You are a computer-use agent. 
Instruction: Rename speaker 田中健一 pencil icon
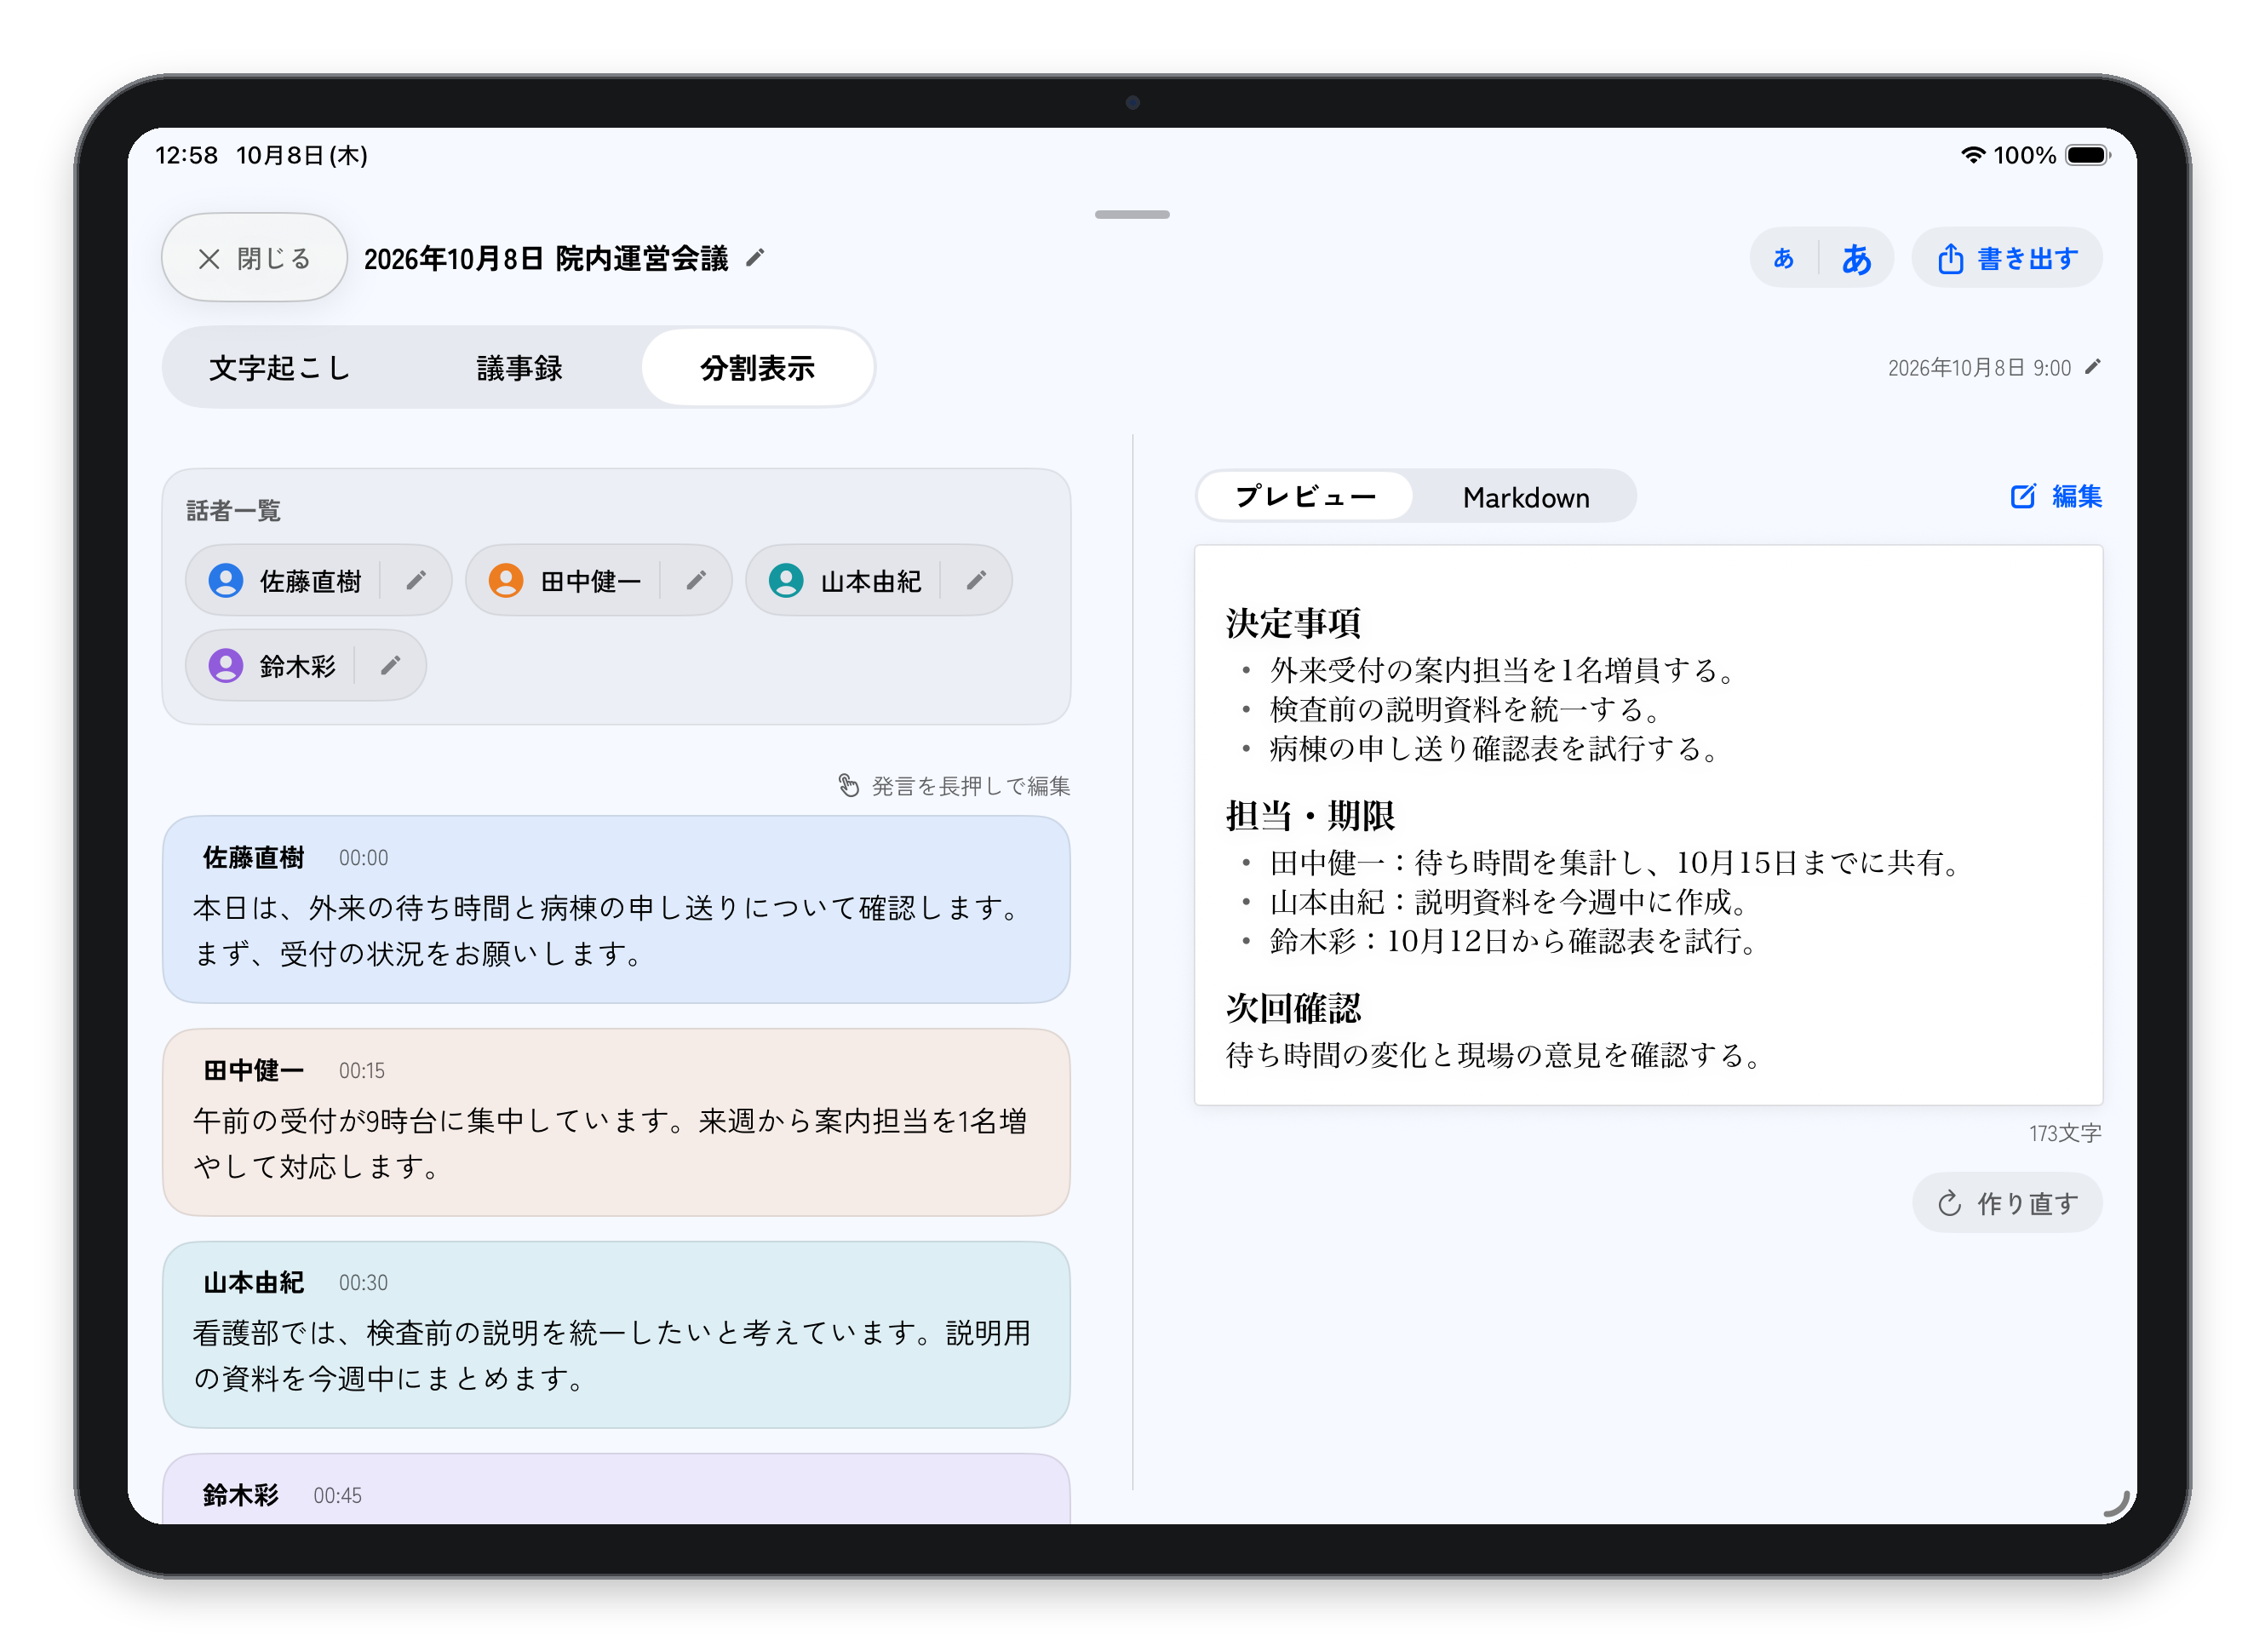click(x=696, y=580)
